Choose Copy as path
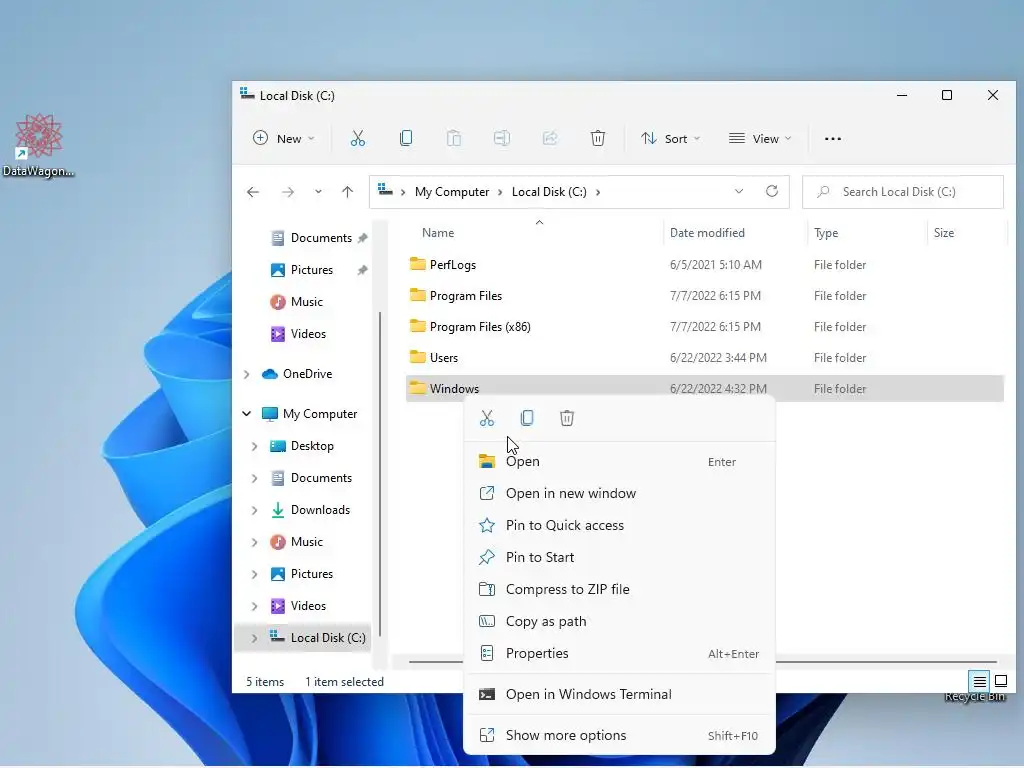 619,622
